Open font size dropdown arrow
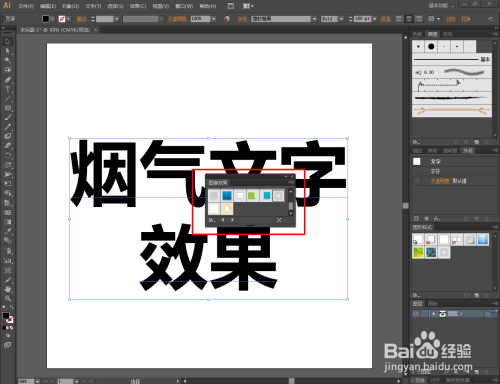This screenshot has height=384, width=500. [375, 19]
